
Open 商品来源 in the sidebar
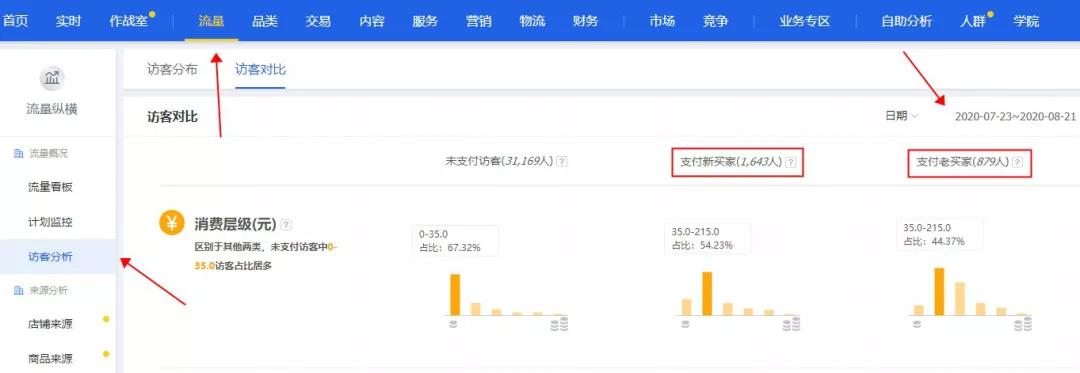pyautogui.click(x=50, y=359)
